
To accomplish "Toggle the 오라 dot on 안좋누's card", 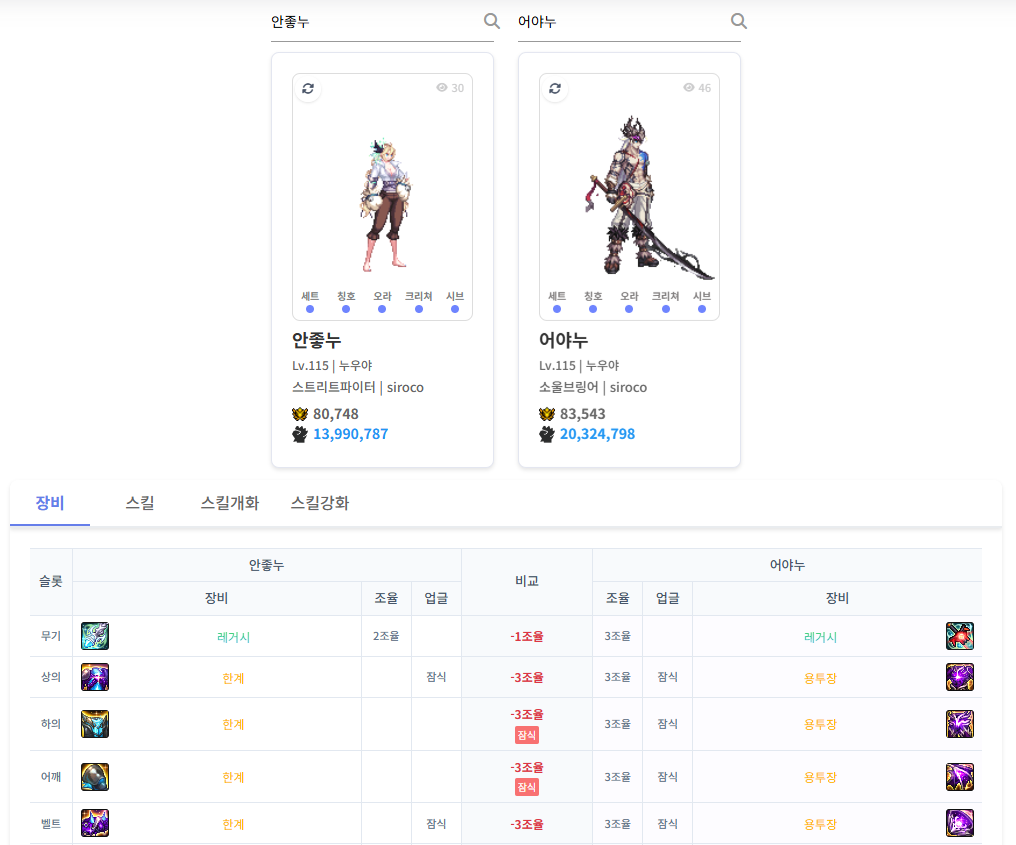I will [x=382, y=309].
